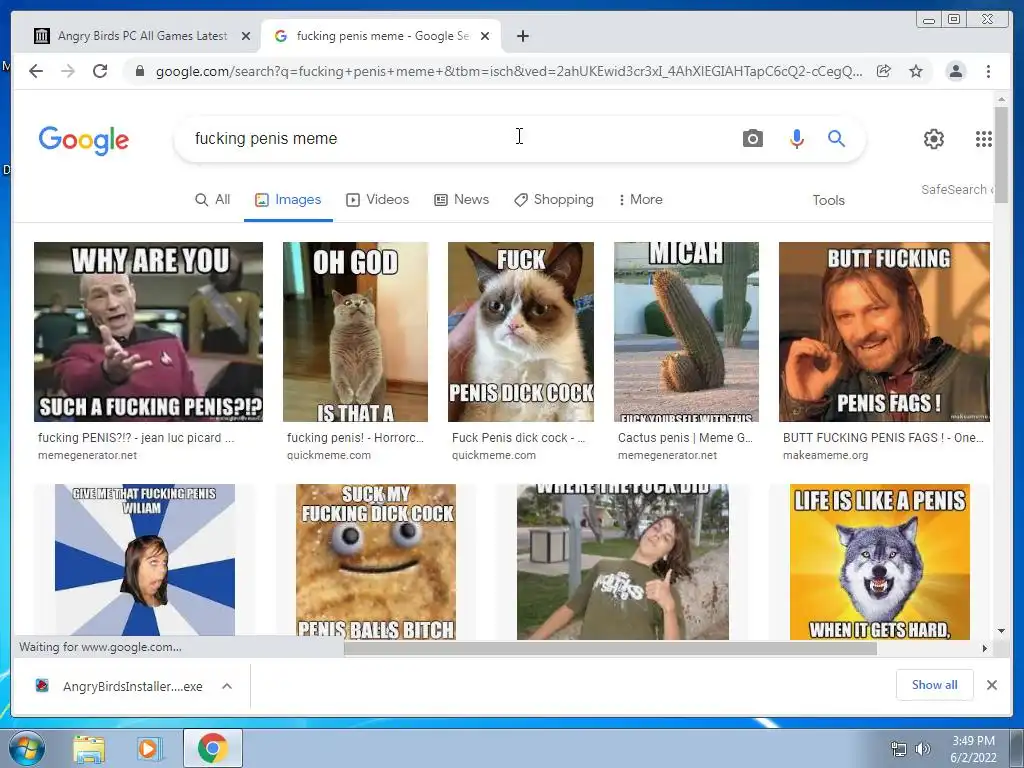1024x768 pixels.
Task: Open the Grumpy Cat meme thumbnail
Action: [520, 332]
